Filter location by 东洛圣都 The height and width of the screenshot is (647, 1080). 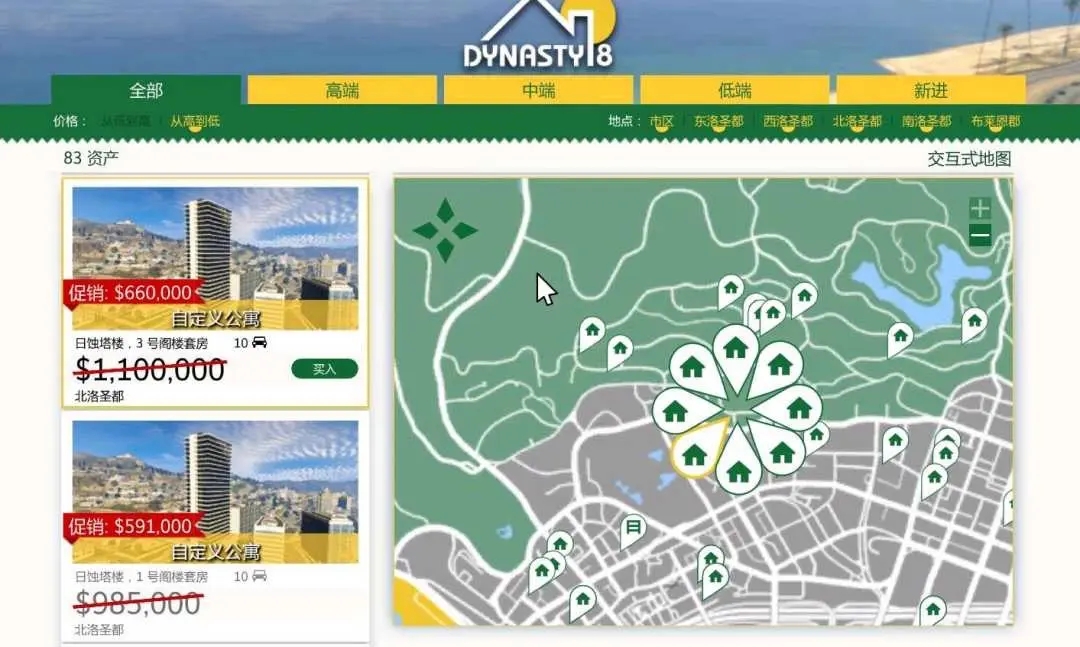click(x=718, y=121)
